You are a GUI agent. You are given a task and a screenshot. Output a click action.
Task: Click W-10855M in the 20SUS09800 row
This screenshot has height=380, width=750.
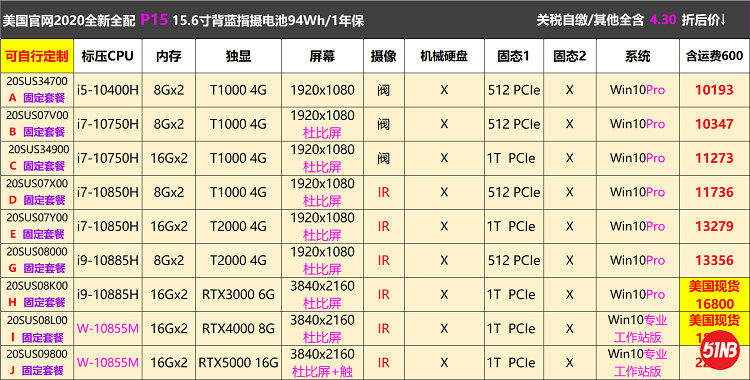108,363
